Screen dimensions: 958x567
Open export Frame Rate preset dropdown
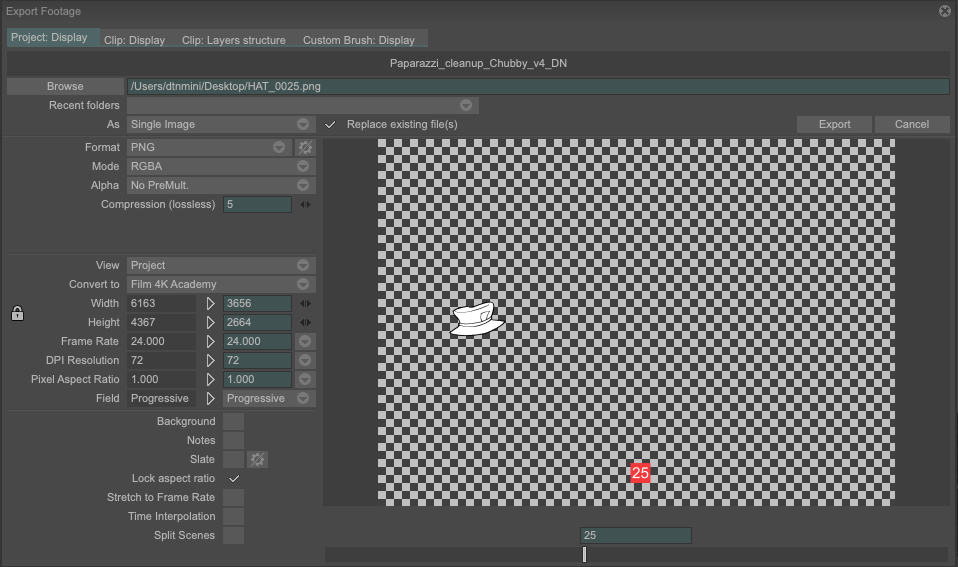point(305,342)
